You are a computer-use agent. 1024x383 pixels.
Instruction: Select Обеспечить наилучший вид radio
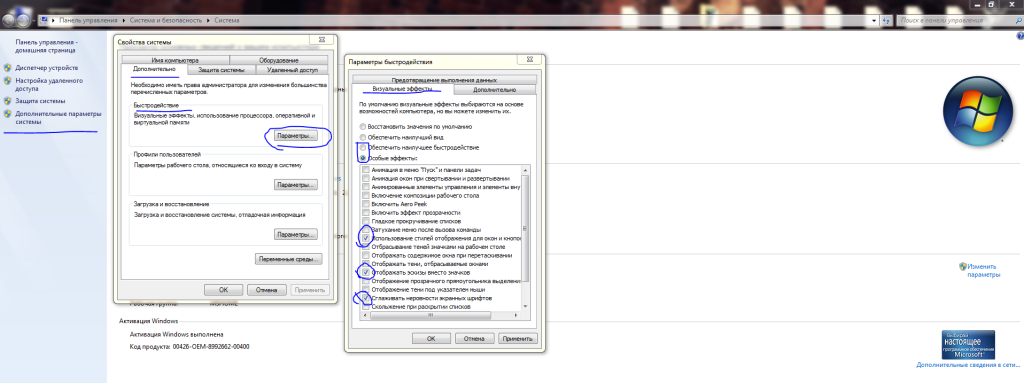pyautogui.click(x=362, y=137)
